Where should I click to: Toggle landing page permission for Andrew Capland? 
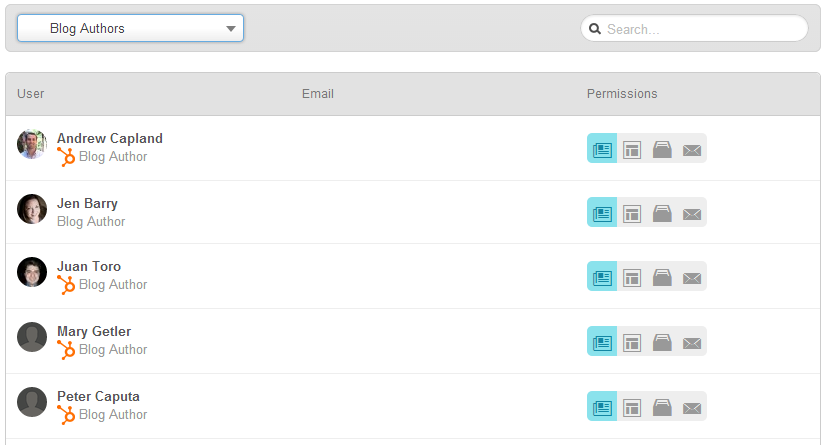click(x=632, y=150)
